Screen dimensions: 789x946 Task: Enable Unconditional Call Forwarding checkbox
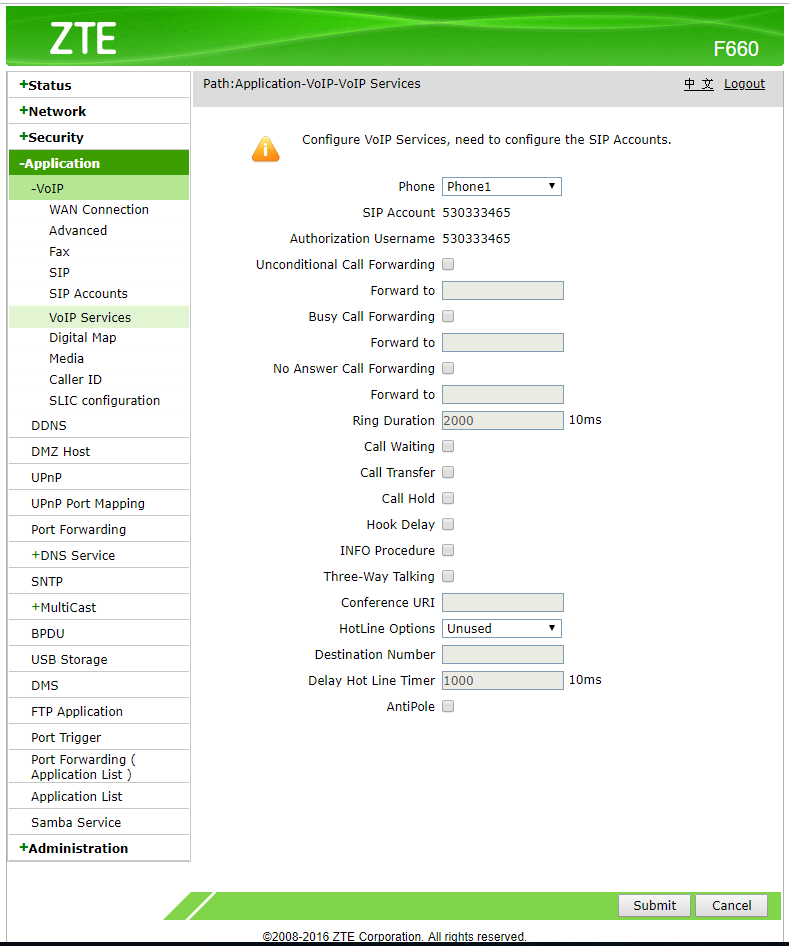tap(448, 264)
